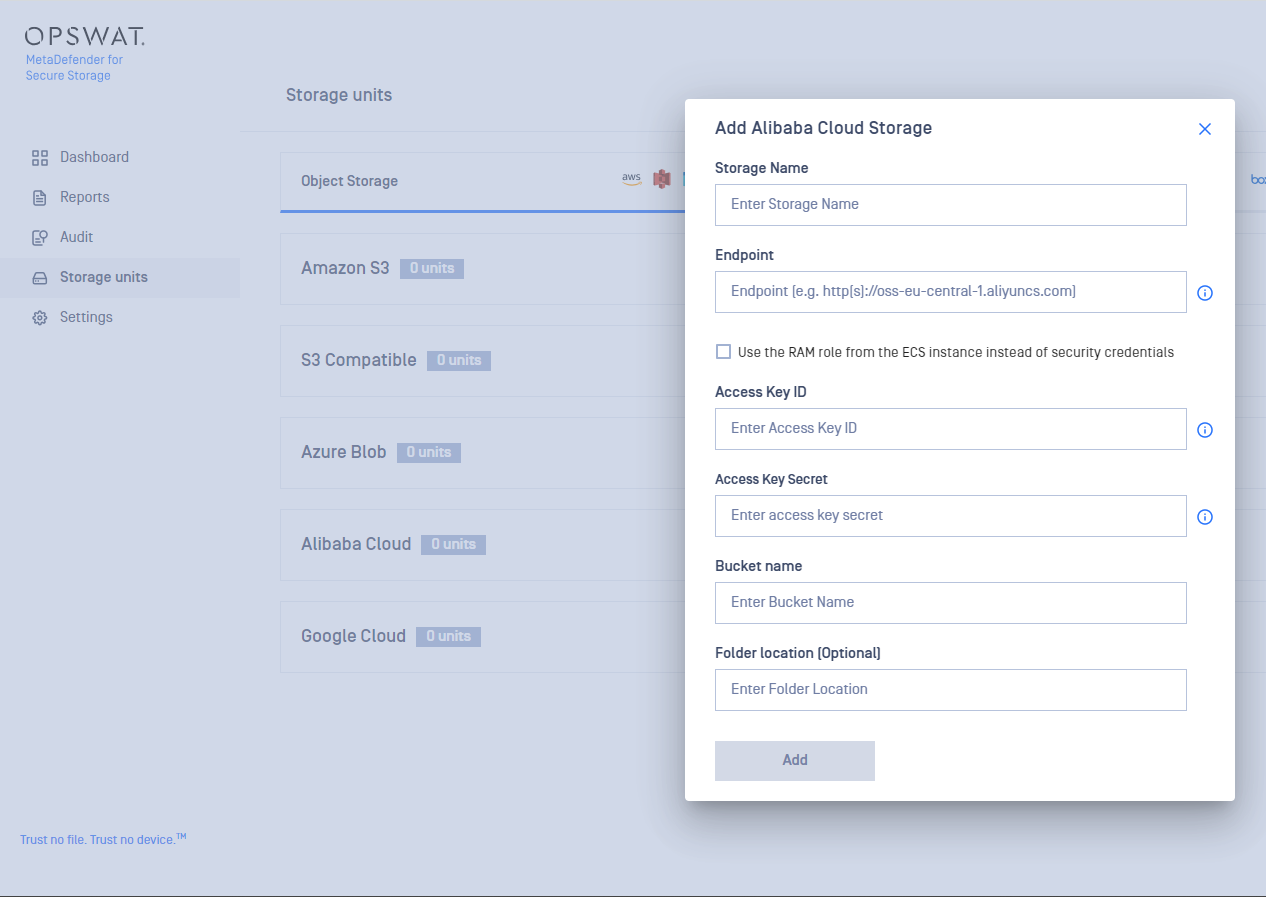Click the 0 units badge beside Azure Blob

(429, 452)
